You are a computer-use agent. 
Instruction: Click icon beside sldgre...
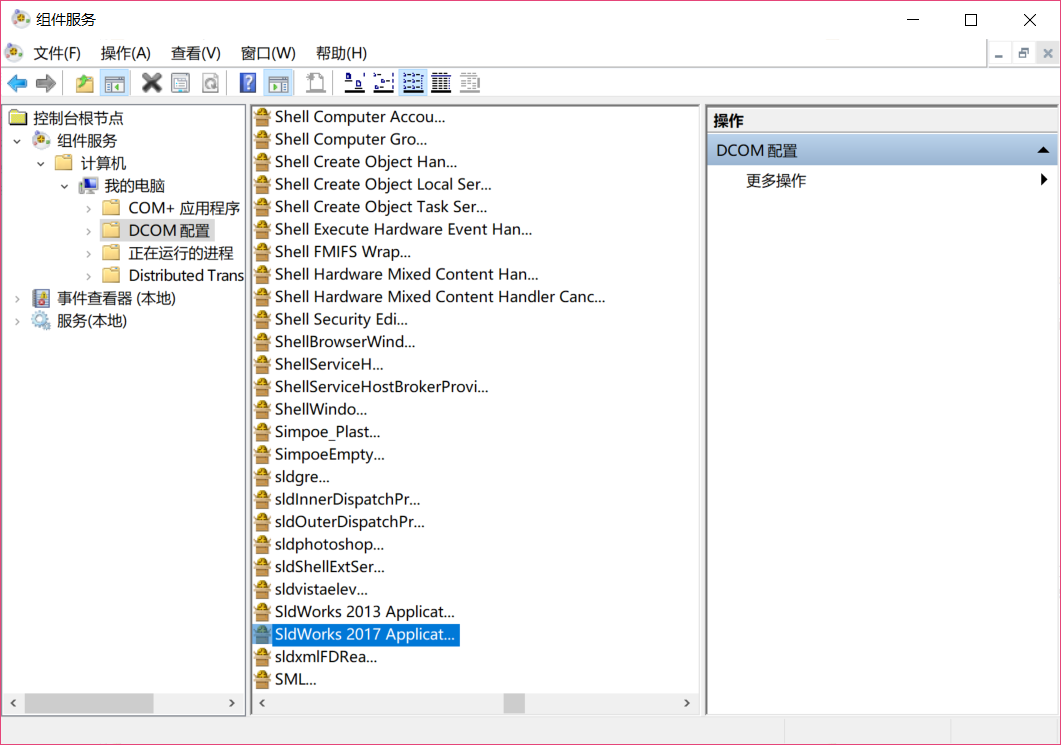click(x=263, y=477)
